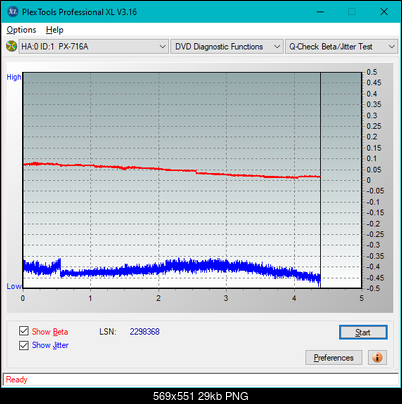Image resolution: width=402 pixels, height=404 pixels.
Task: Click the High label beside the graph
Action: tap(14, 77)
